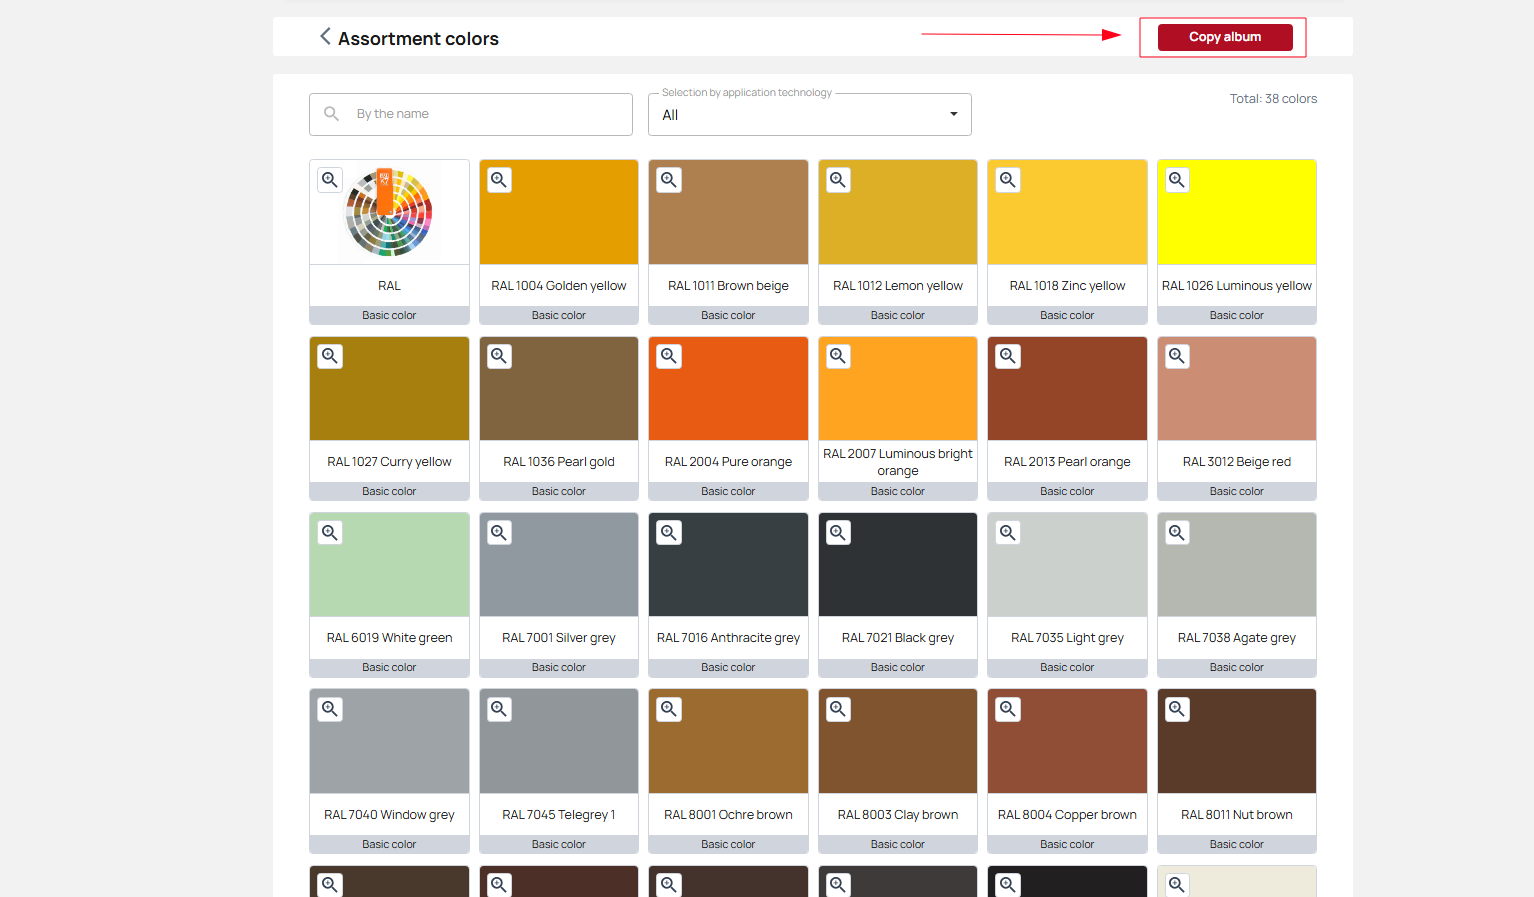1534x897 pixels.
Task: Zoom the RAL 3012 Beige red swatch
Action: [x=1177, y=356]
